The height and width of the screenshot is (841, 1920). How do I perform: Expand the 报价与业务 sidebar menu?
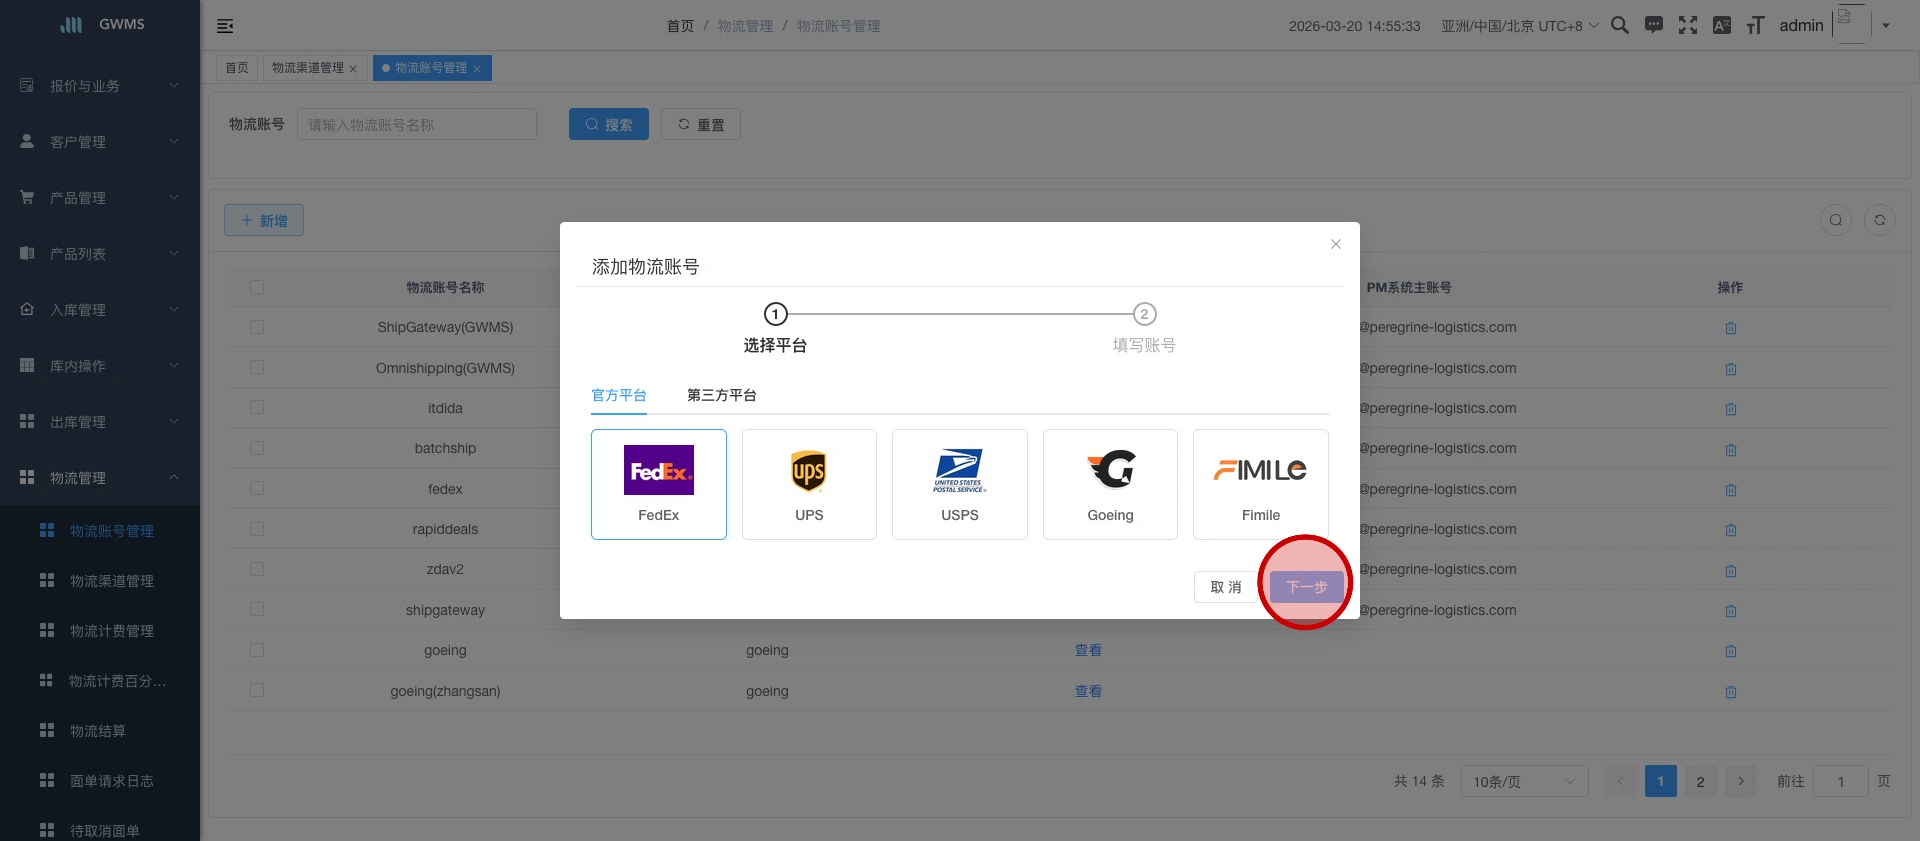coord(100,86)
